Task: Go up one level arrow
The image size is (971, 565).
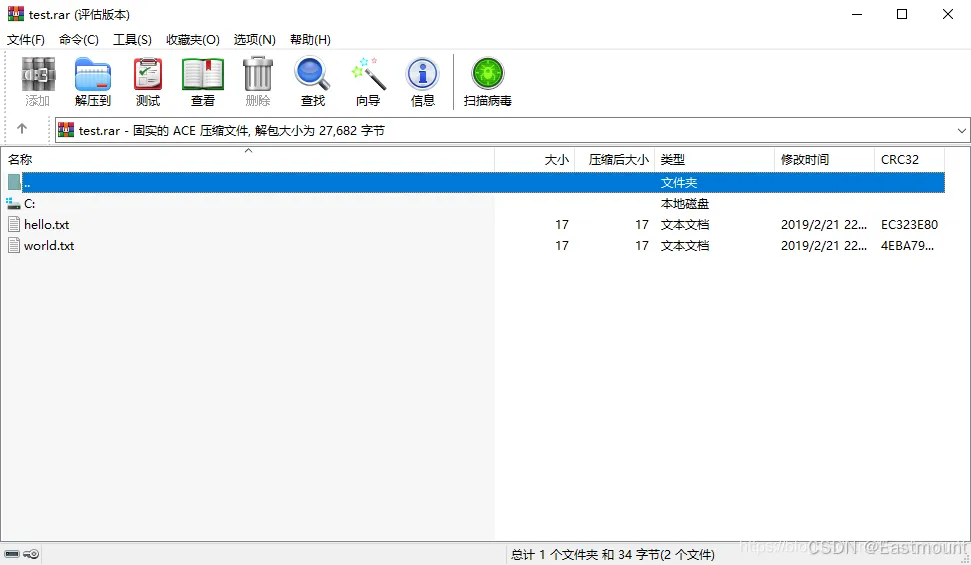Action: [x=22, y=129]
